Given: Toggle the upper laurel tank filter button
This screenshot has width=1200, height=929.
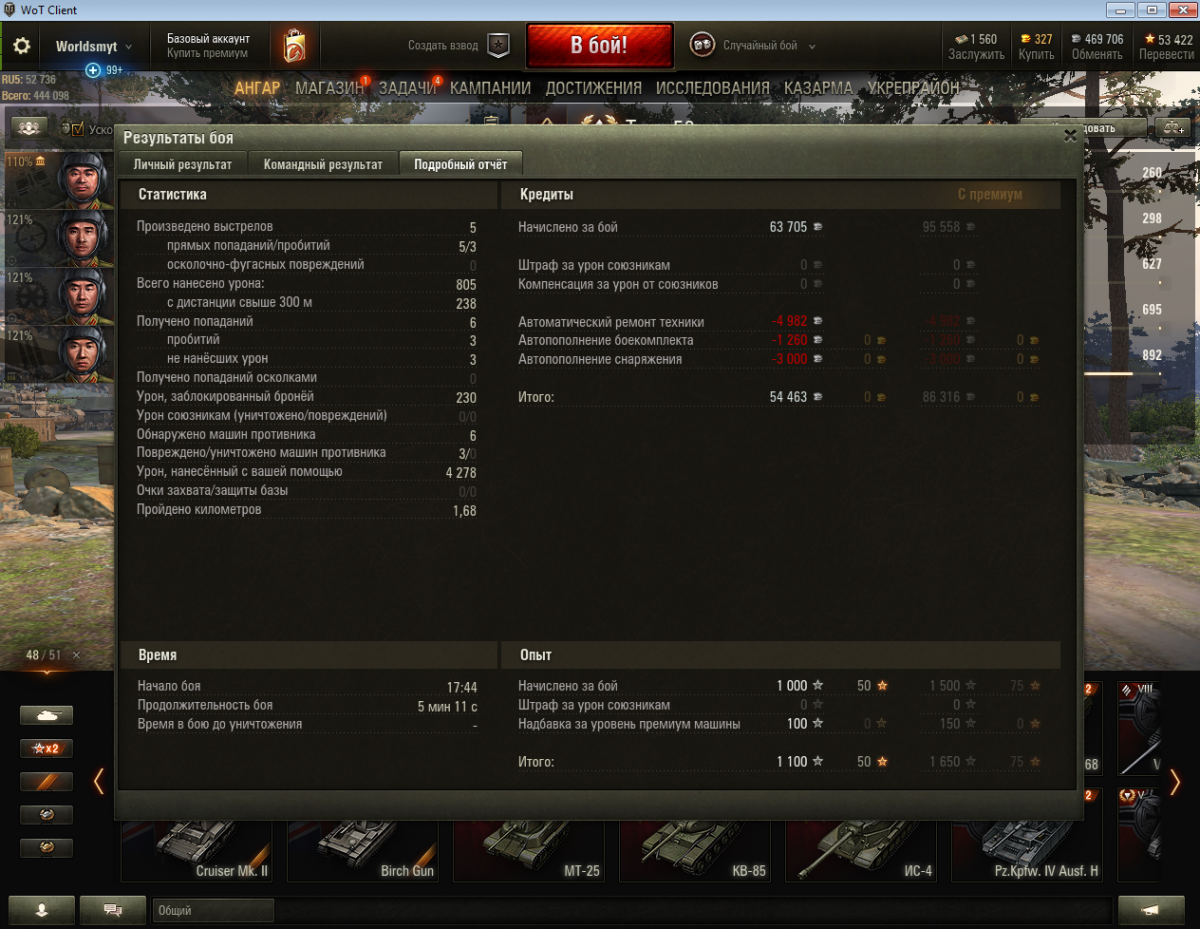Looking at the screenshot, I should click(47, 815).
